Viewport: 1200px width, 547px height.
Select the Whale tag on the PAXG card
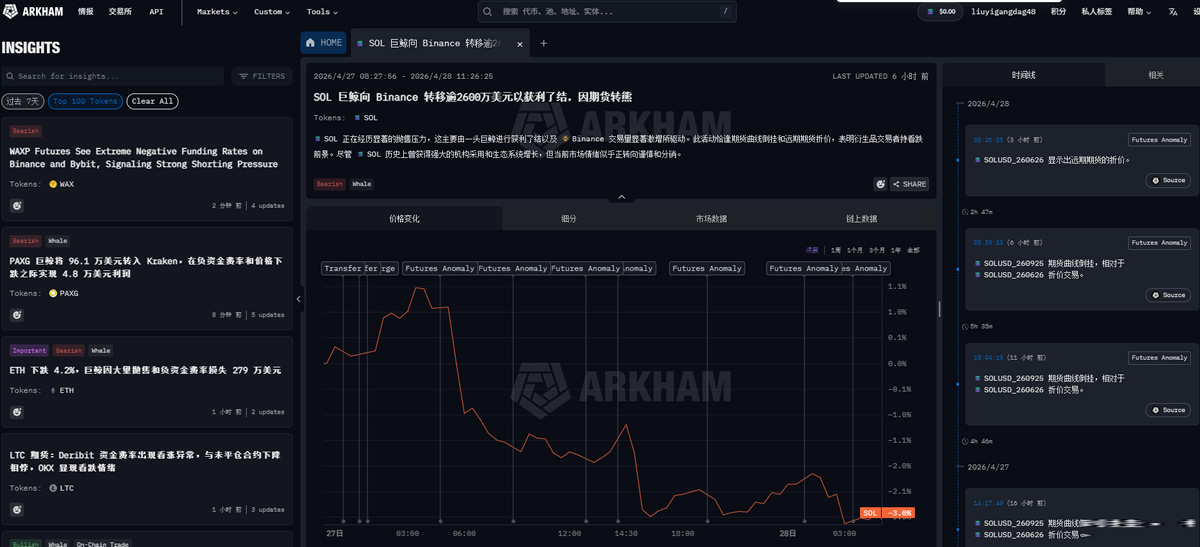[x=58, y=241]
